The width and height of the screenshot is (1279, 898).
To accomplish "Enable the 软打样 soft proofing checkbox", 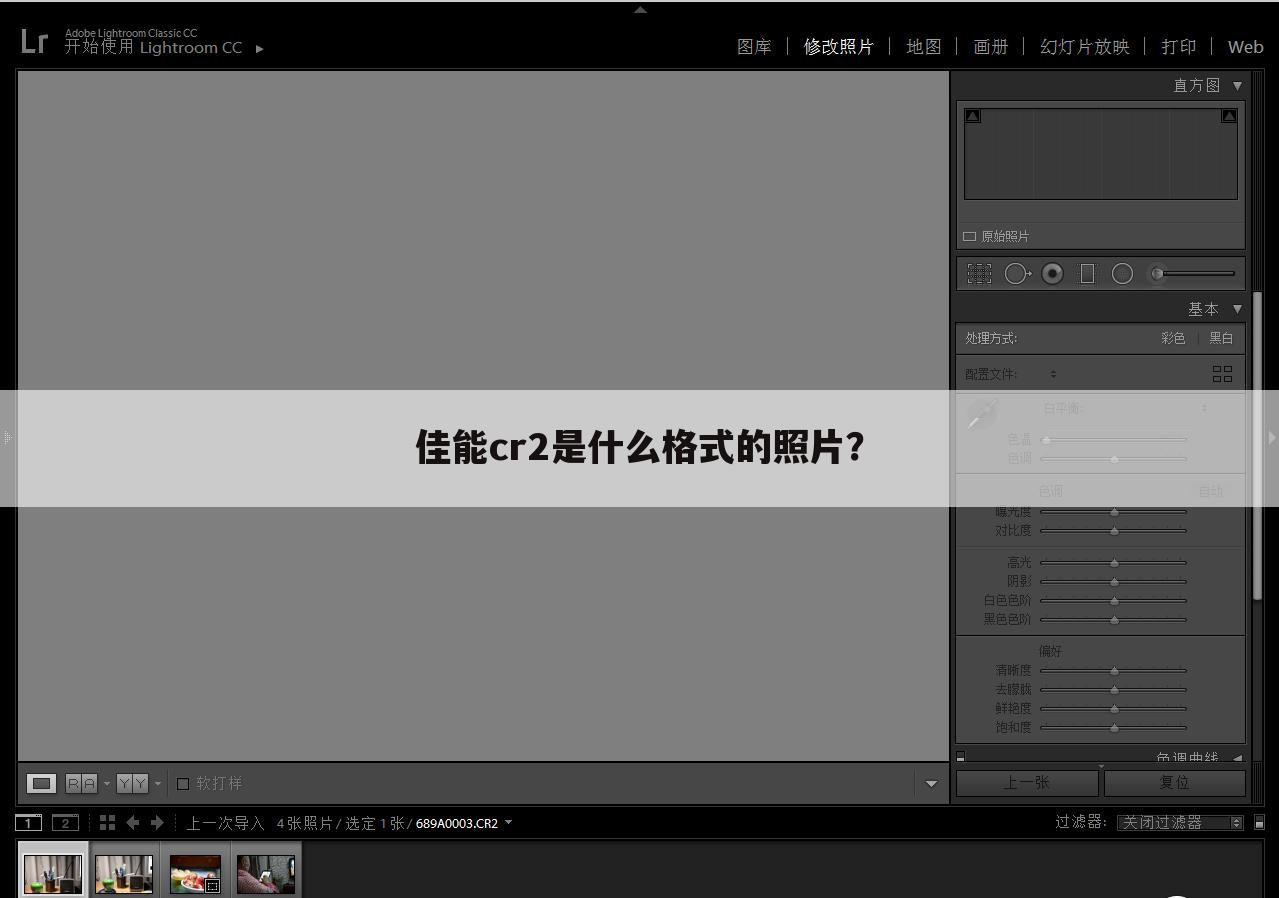I will tap(183, 783).
